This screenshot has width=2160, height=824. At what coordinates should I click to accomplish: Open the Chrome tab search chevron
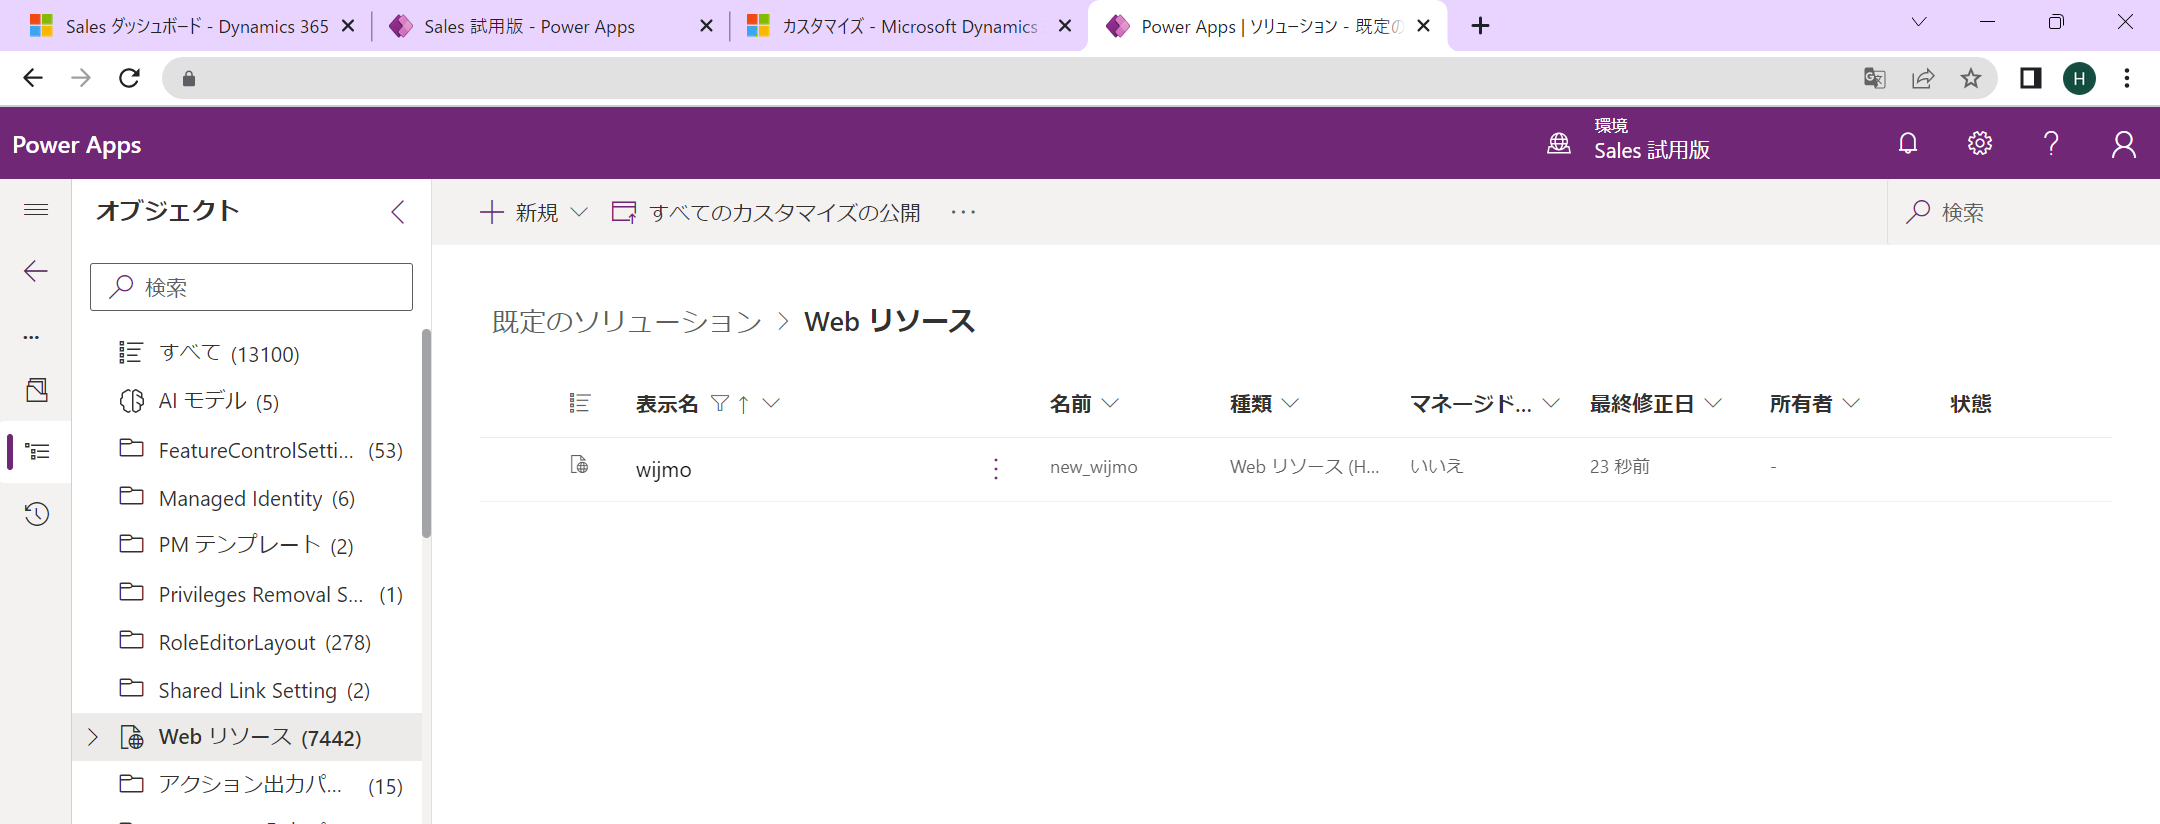[1919, 23]
